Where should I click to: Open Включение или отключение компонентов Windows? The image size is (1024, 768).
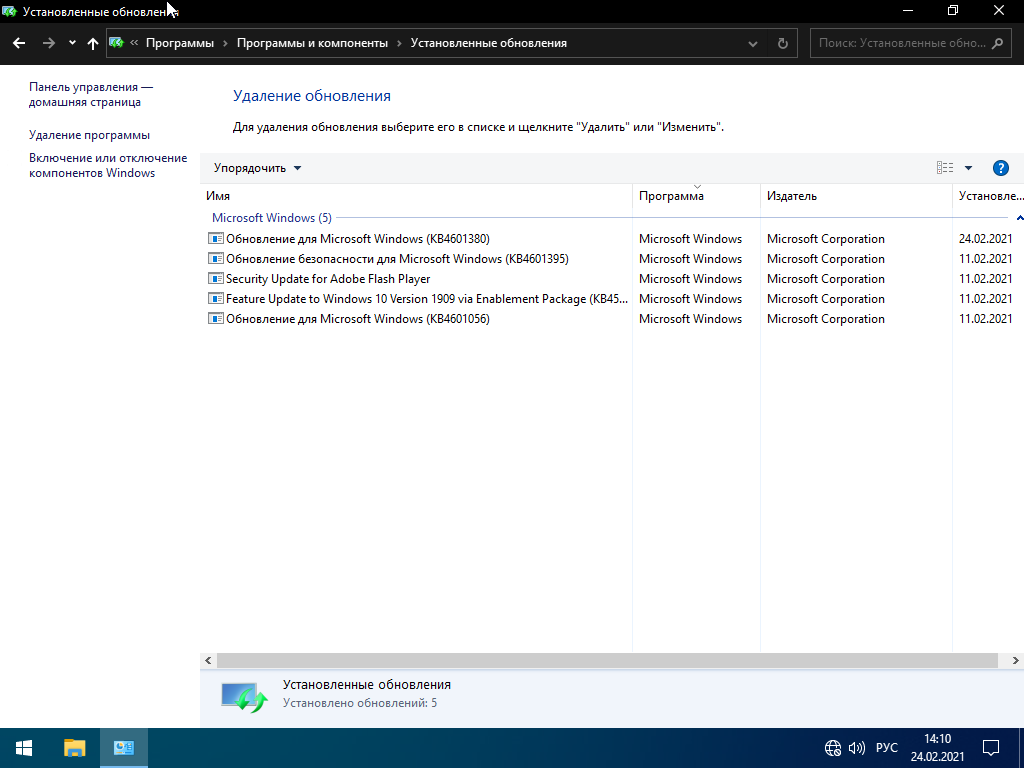(x=107, y=165)
